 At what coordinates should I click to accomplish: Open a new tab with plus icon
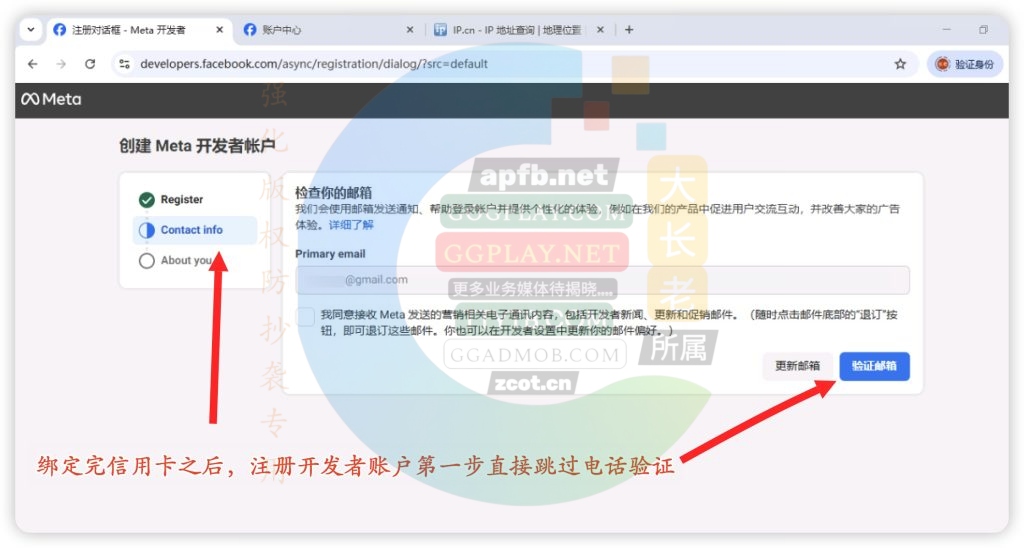click(629, 30)
